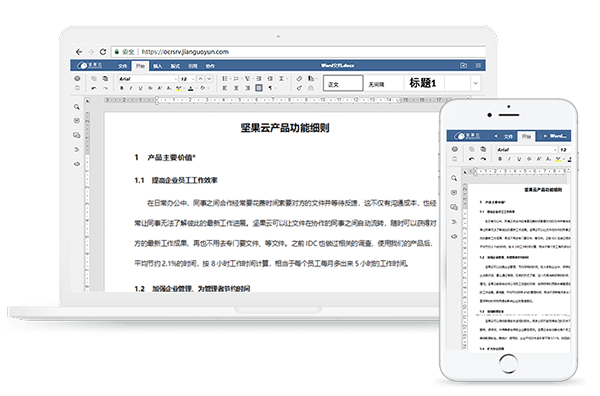The width and height of the screenshot is (600, 396).
Task: Toggle bold formatting in laptop toolbar
Action: (122, 88)
